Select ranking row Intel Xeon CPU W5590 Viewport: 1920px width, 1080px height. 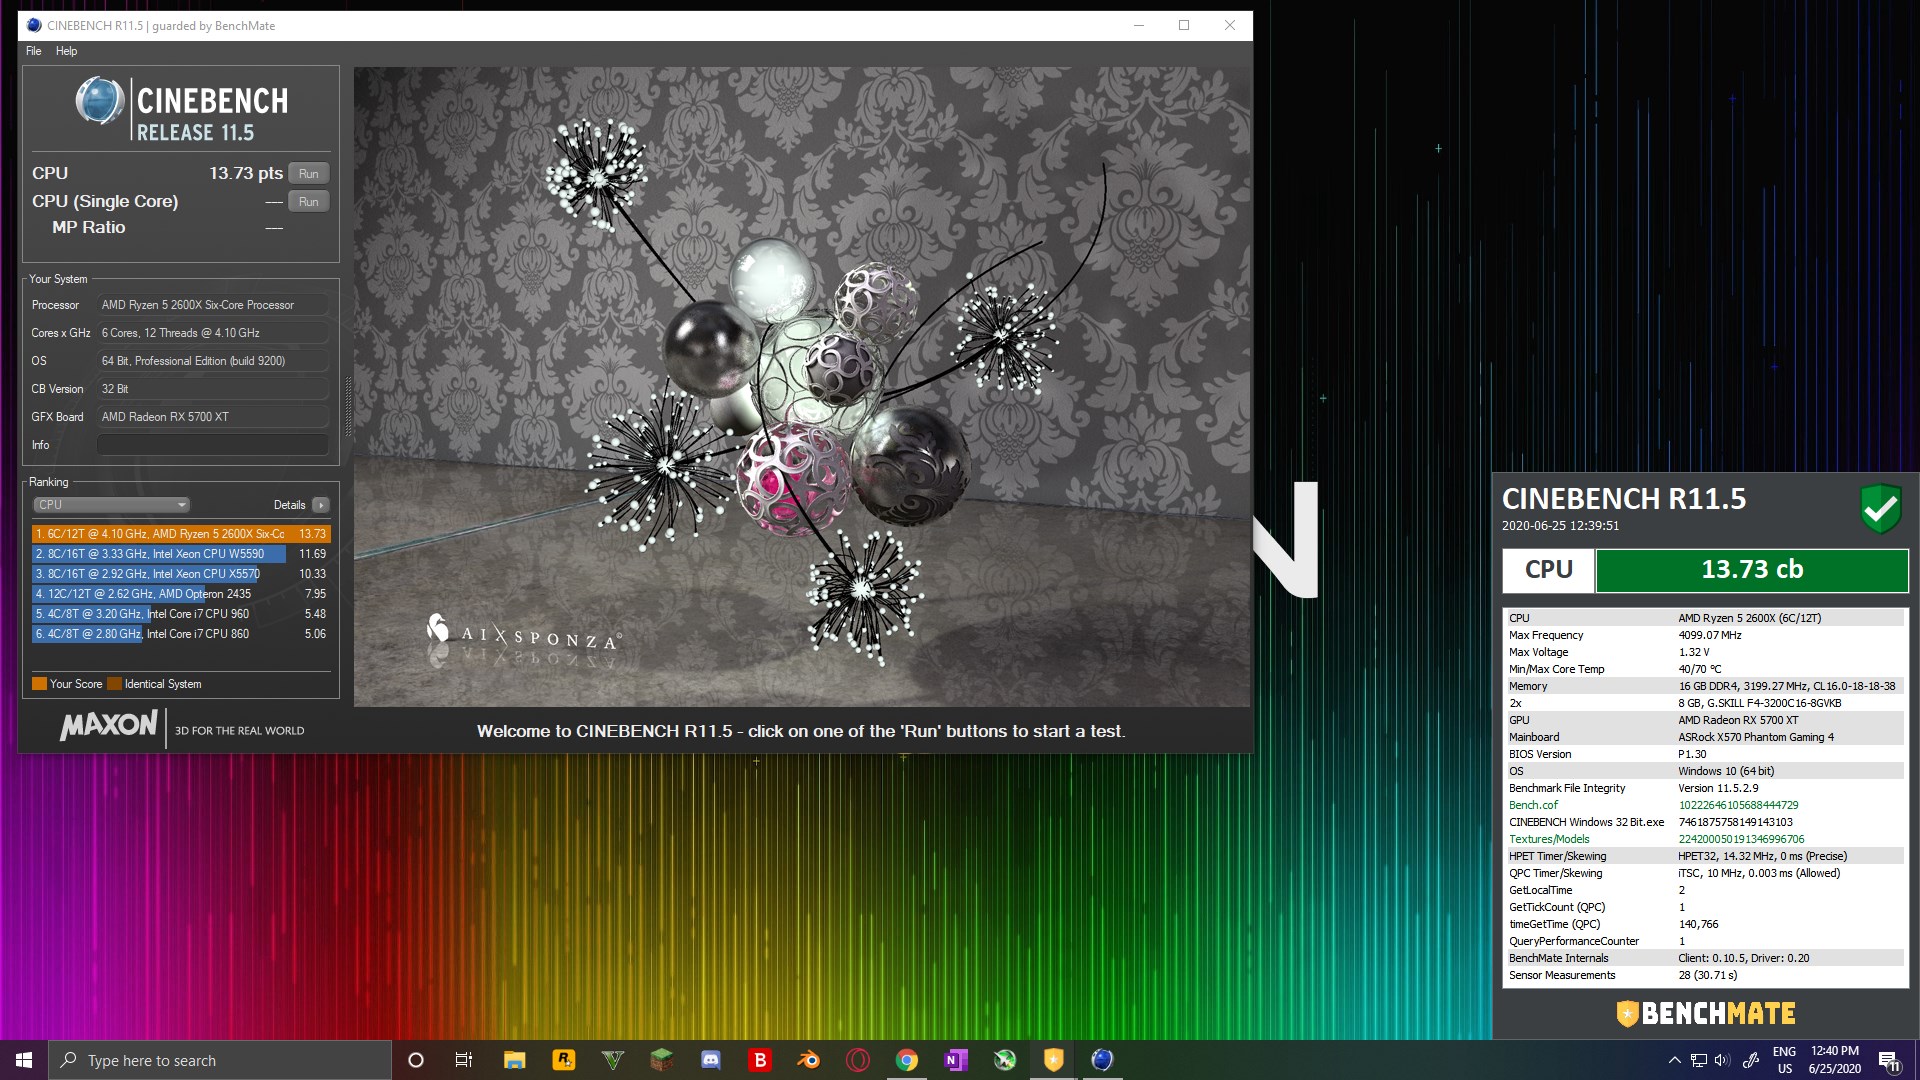click(181, 554)
